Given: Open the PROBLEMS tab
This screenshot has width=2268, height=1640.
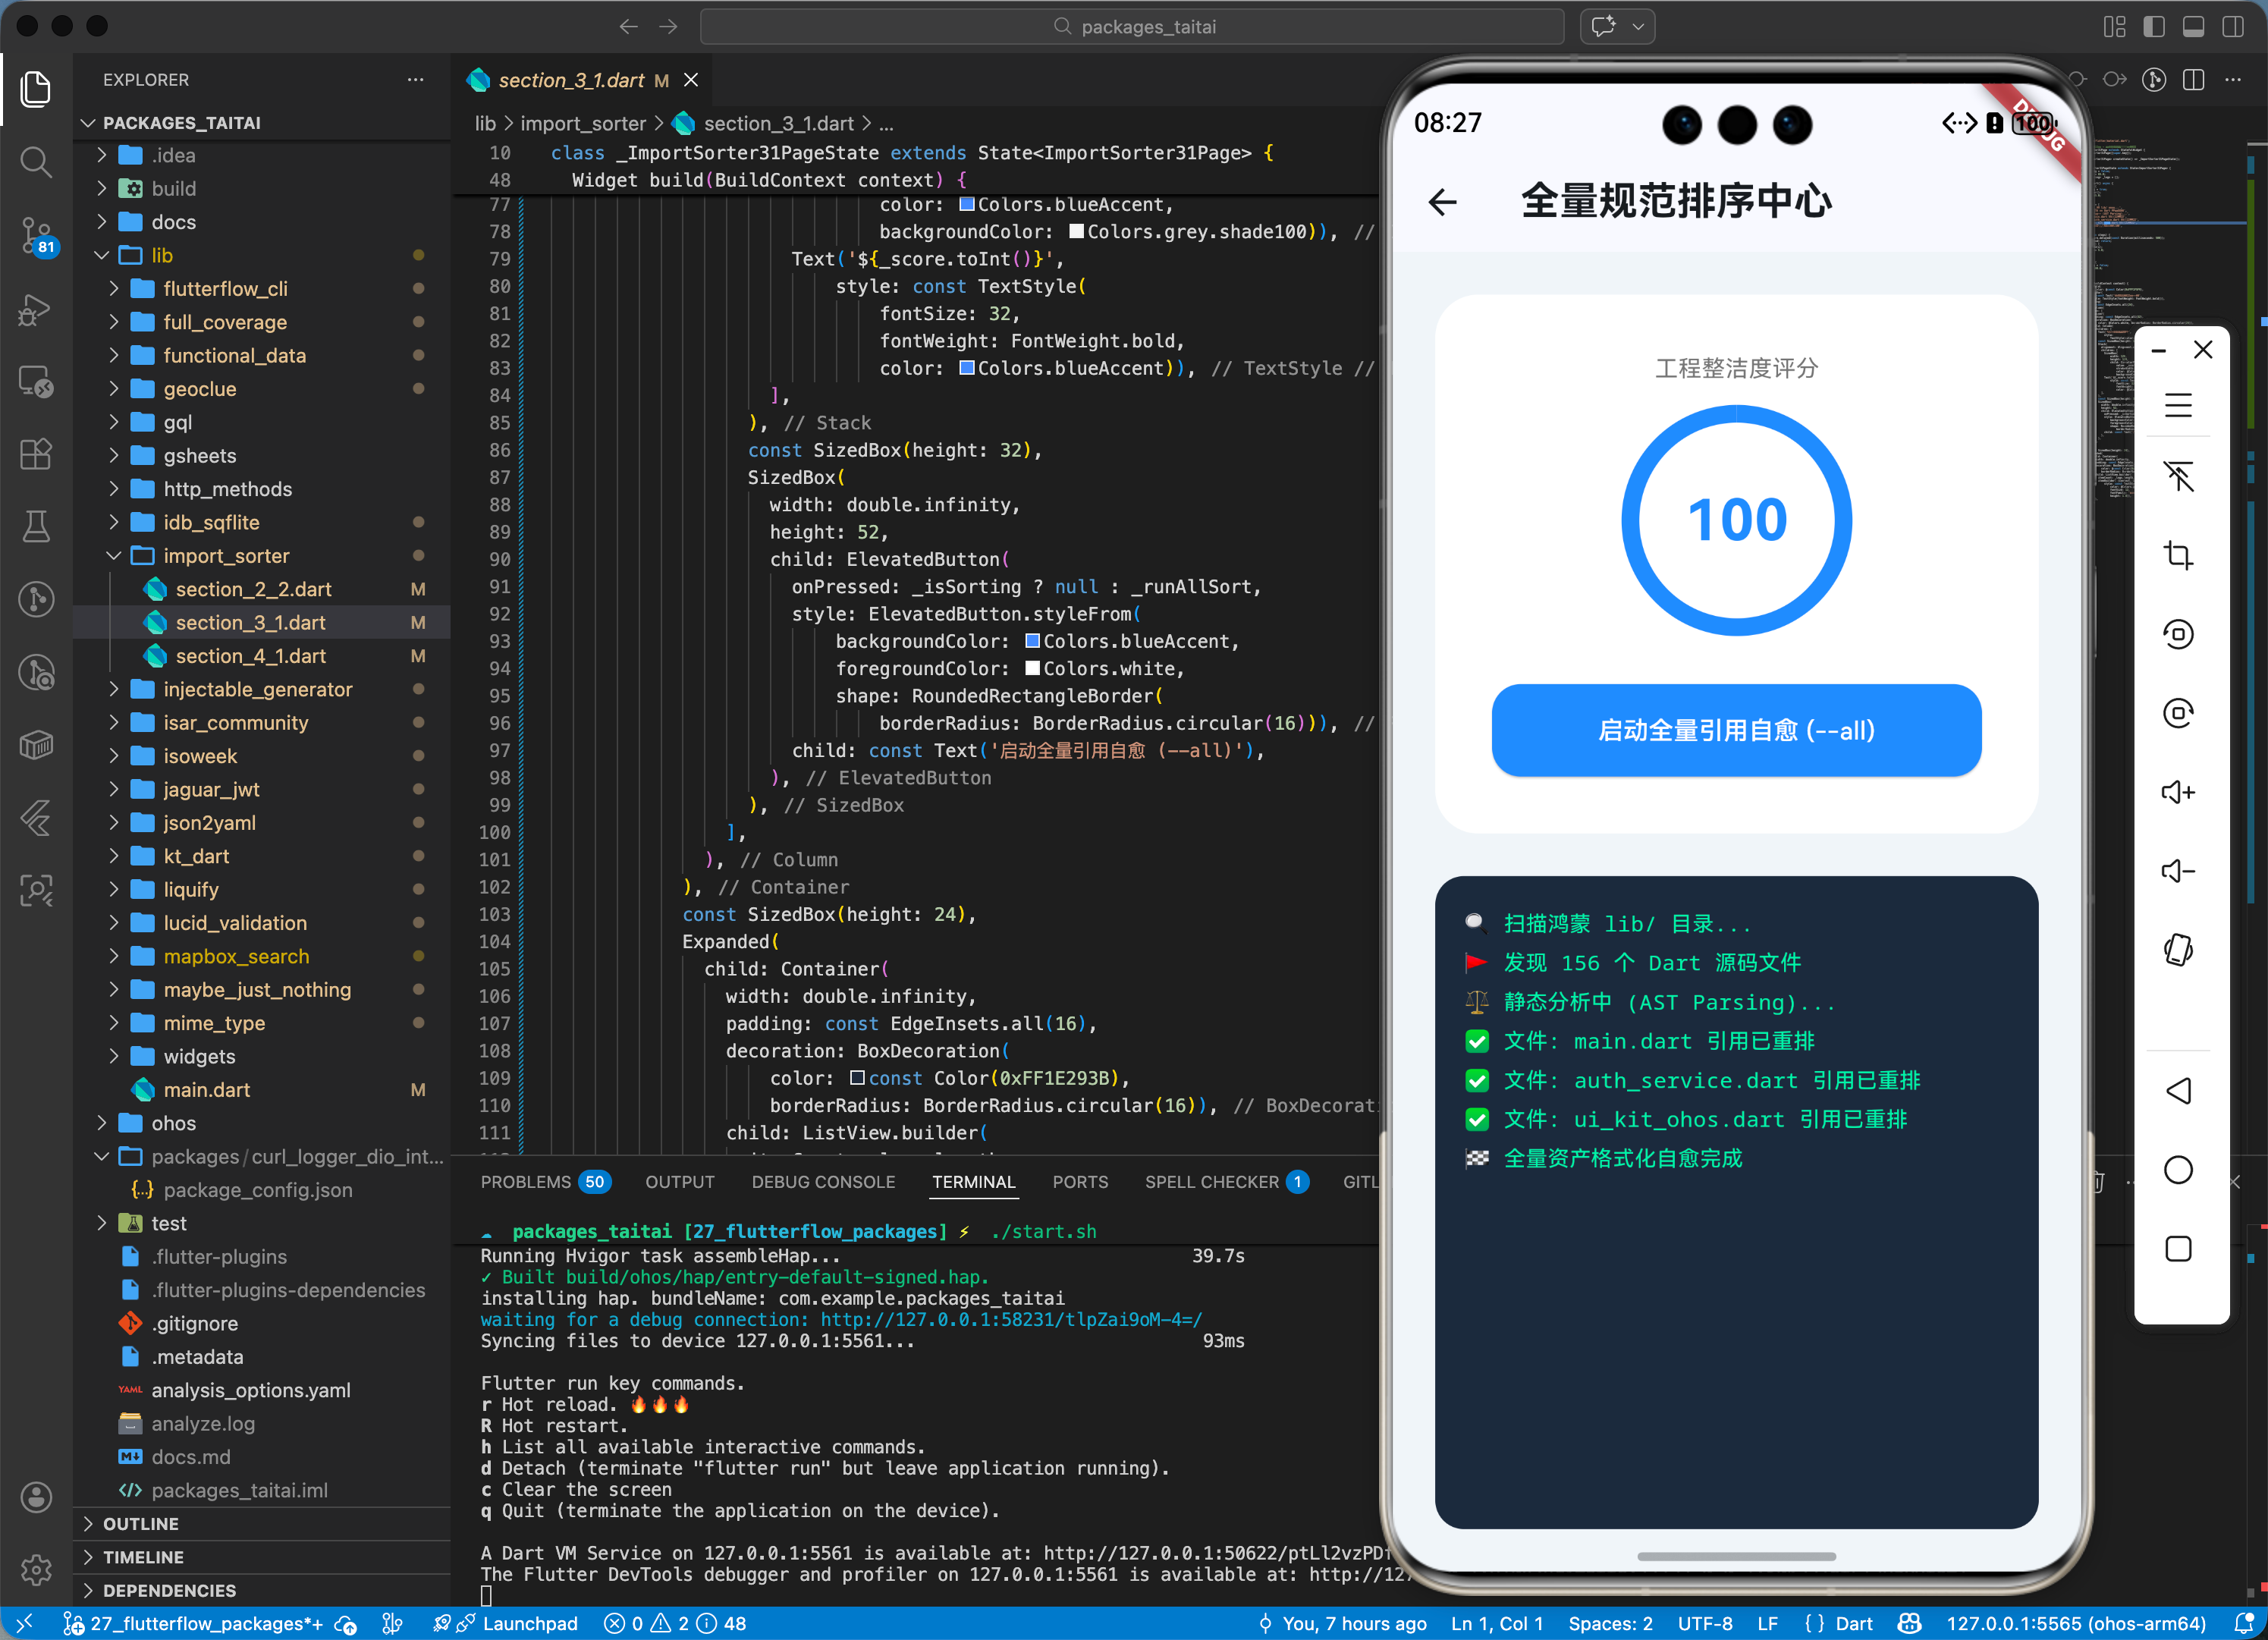Looking at the screenshot, I should [526, 1182].
